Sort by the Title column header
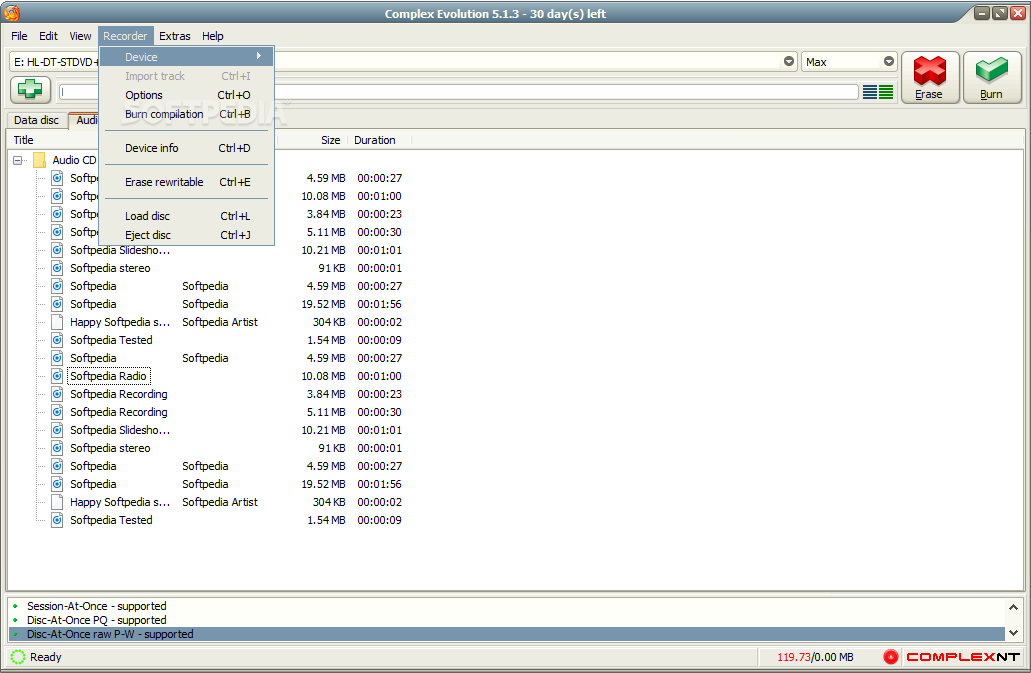Image resolution: width=1031 pixels, height=673 pixels. 24,140
